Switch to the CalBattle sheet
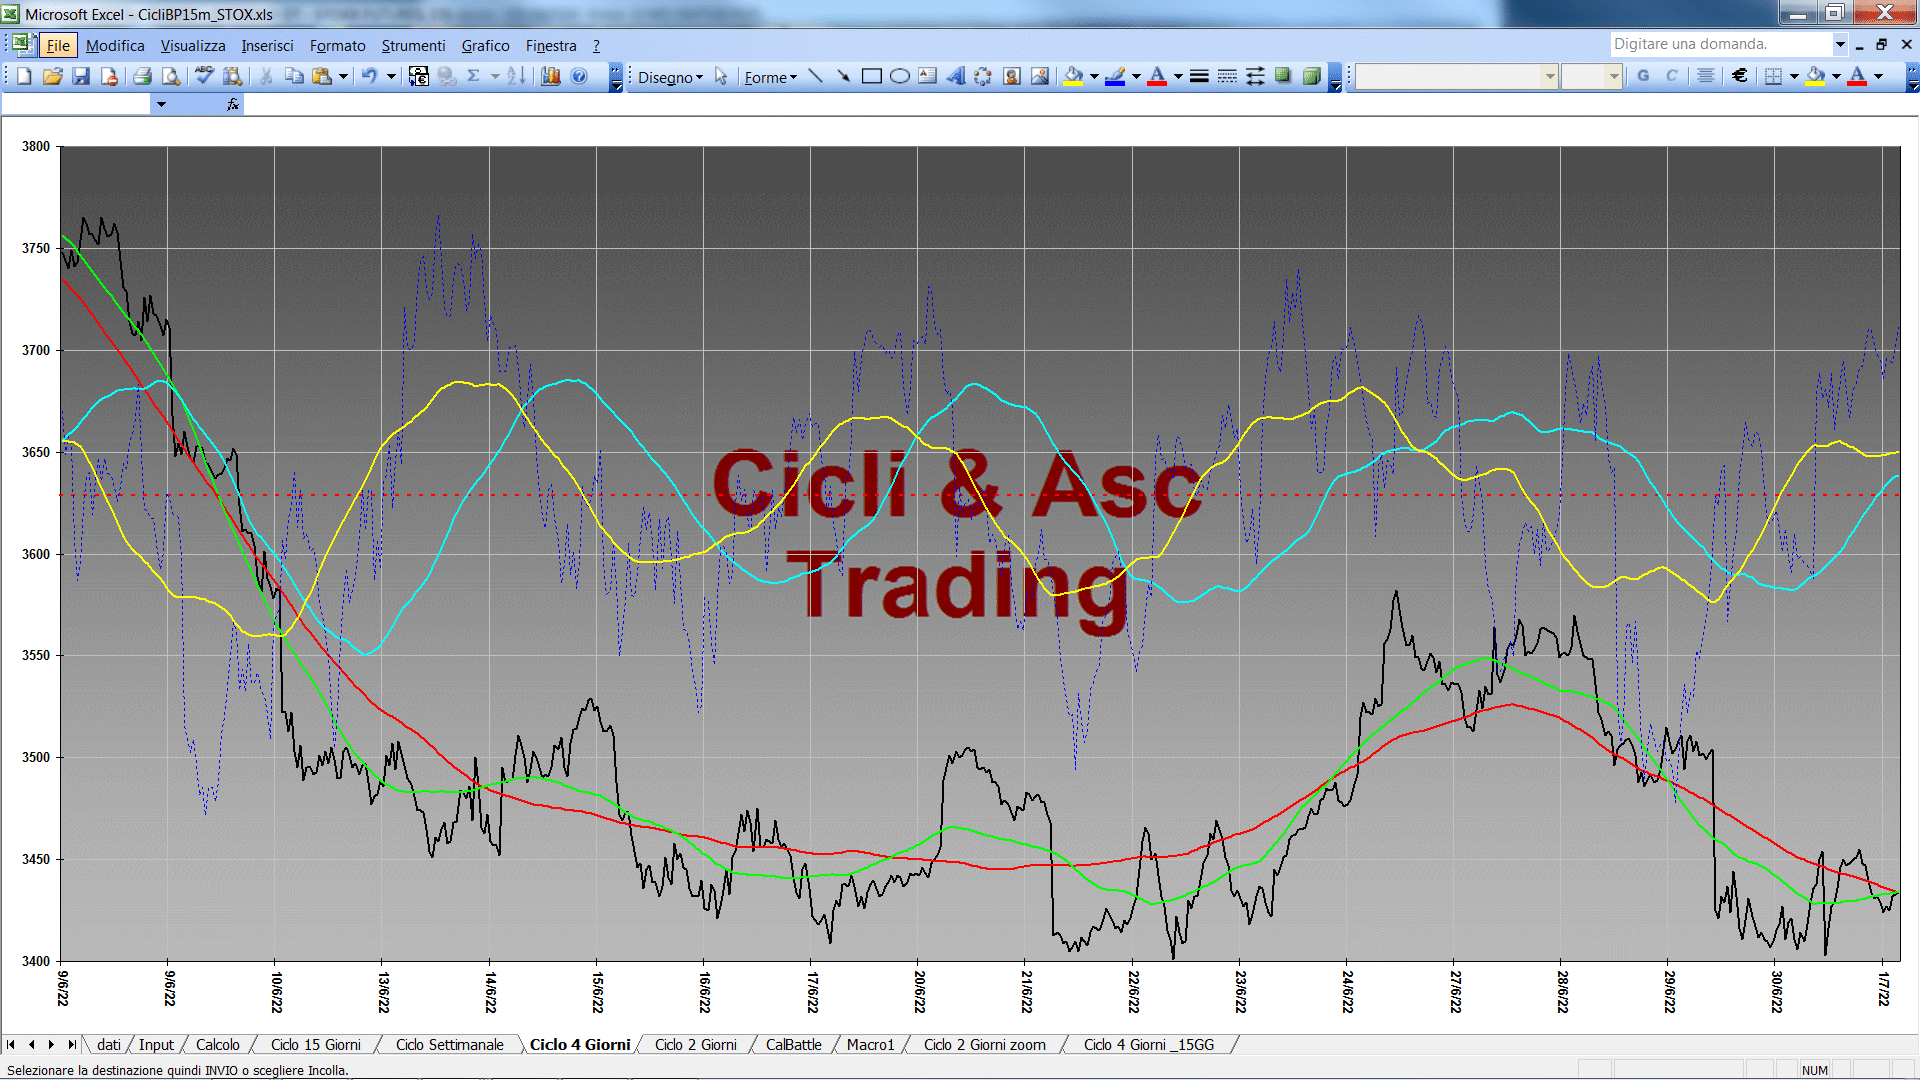 pyautogui.click(x=793, y=1045)
